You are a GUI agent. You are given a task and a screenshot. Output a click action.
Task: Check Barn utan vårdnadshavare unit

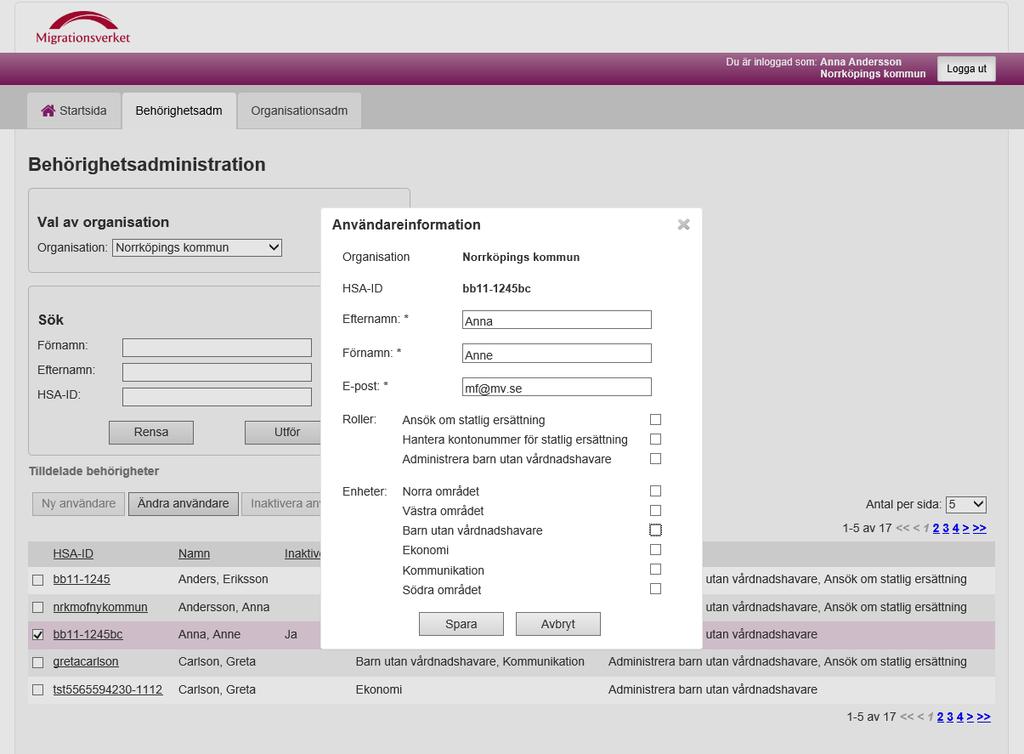click(656, 530)
